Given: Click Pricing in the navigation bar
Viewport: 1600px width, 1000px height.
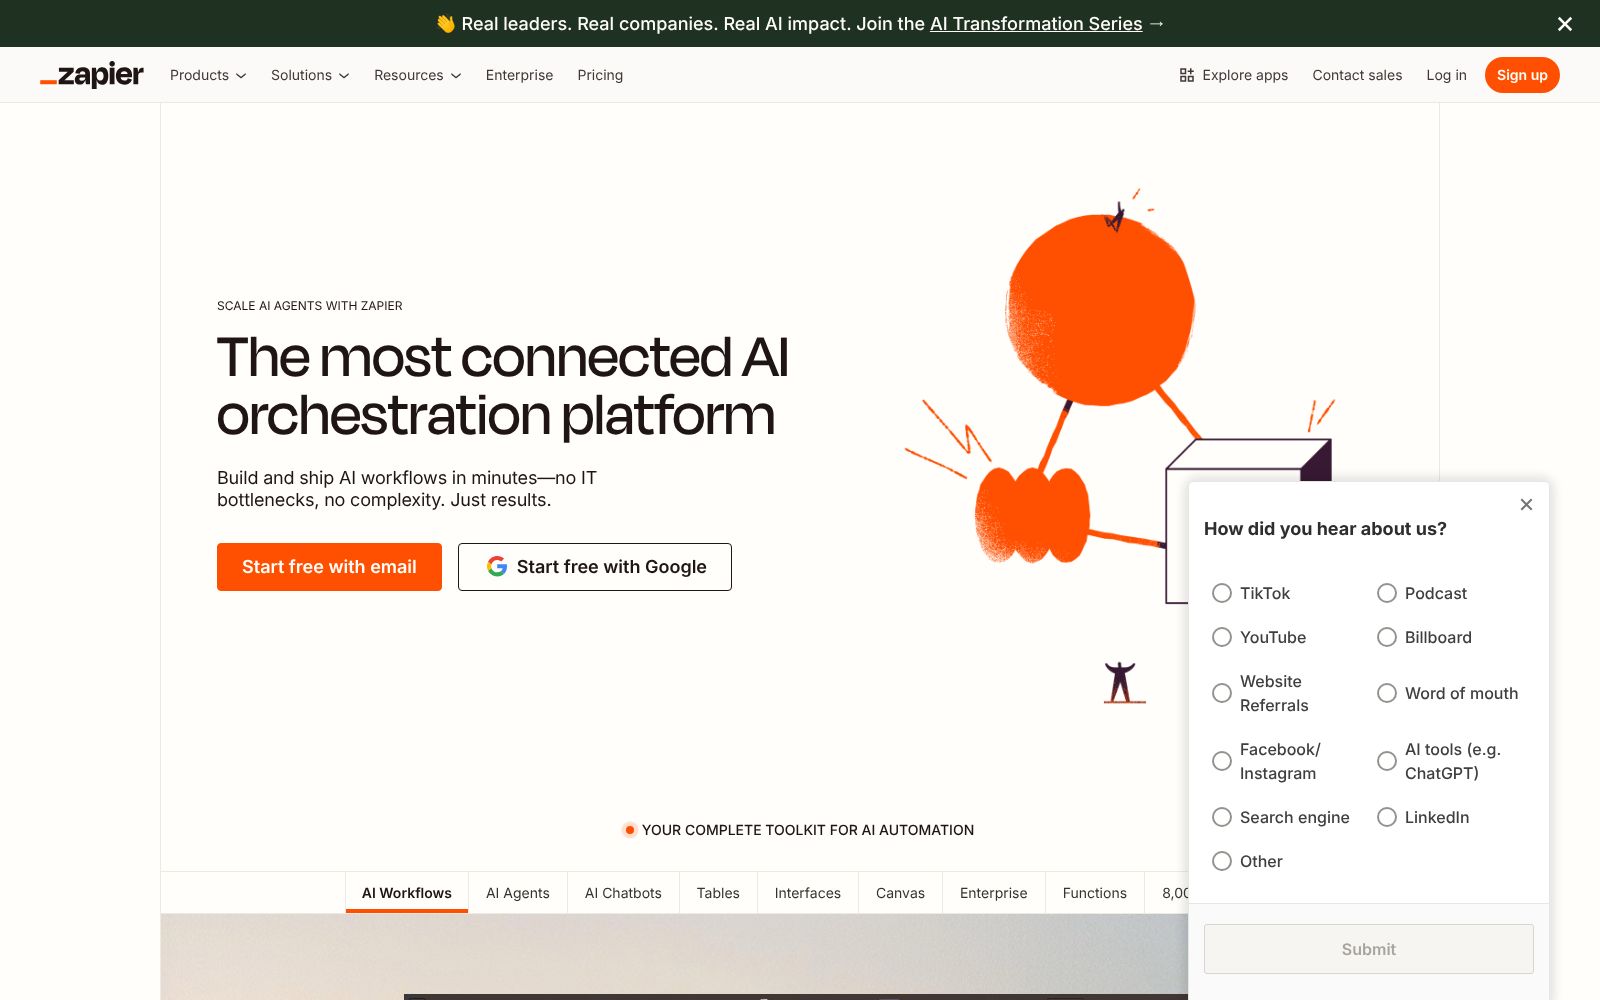Looking at the screenshot, I should pyautogui.click(x=600, y=75).
